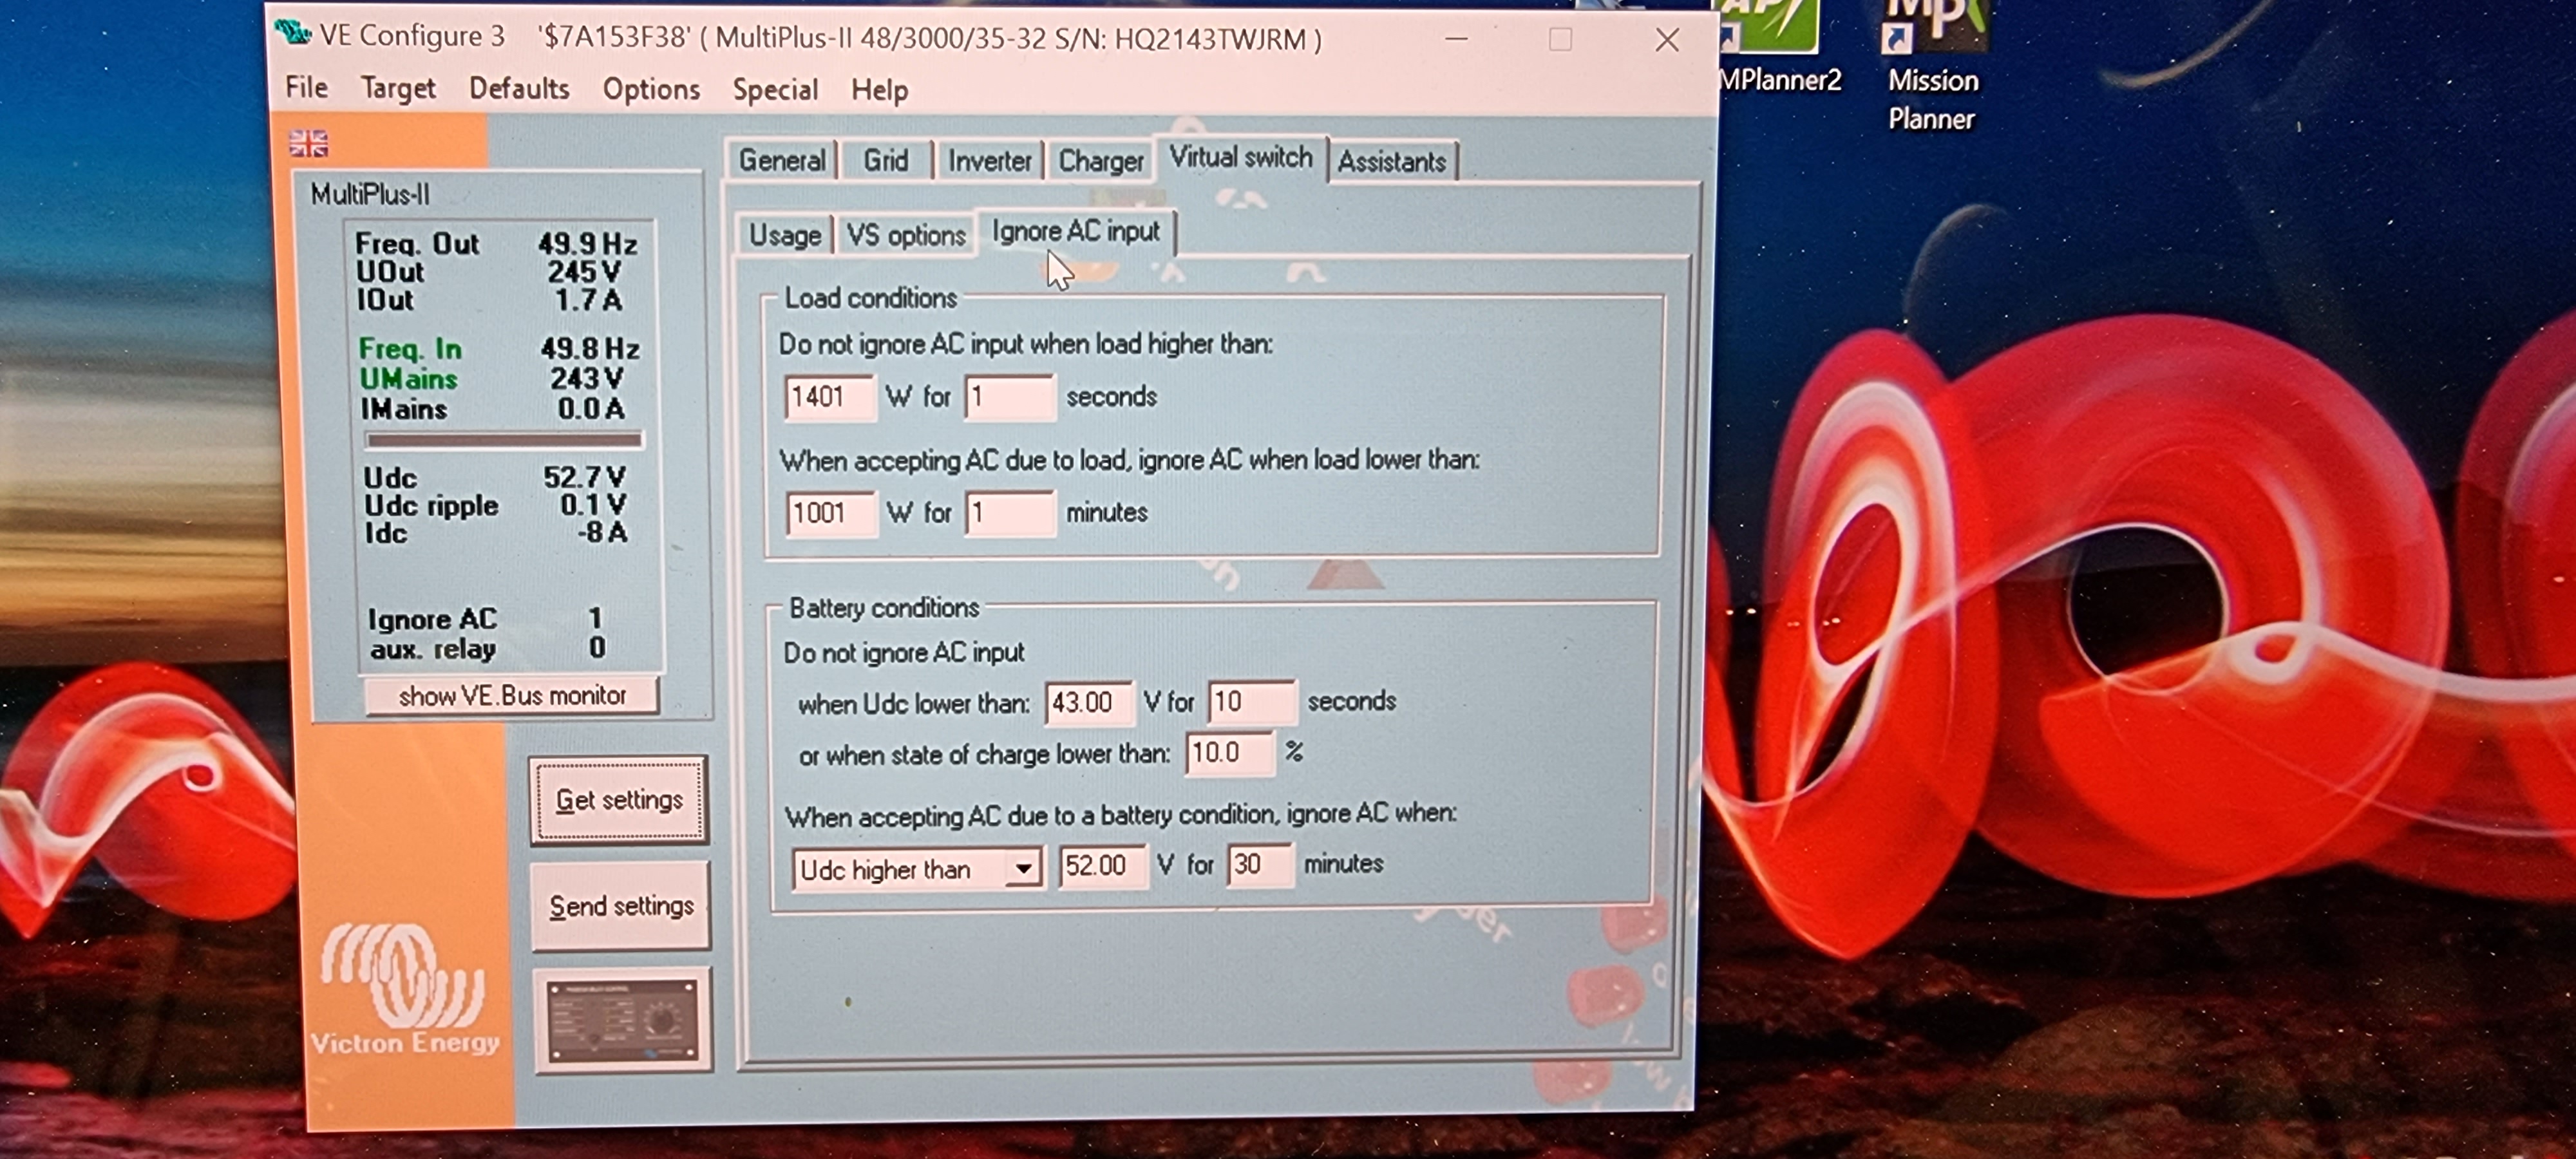This screenshot has width=2576, height=1159.
Task: Open the Defaults menu
Action: (518, 89)
